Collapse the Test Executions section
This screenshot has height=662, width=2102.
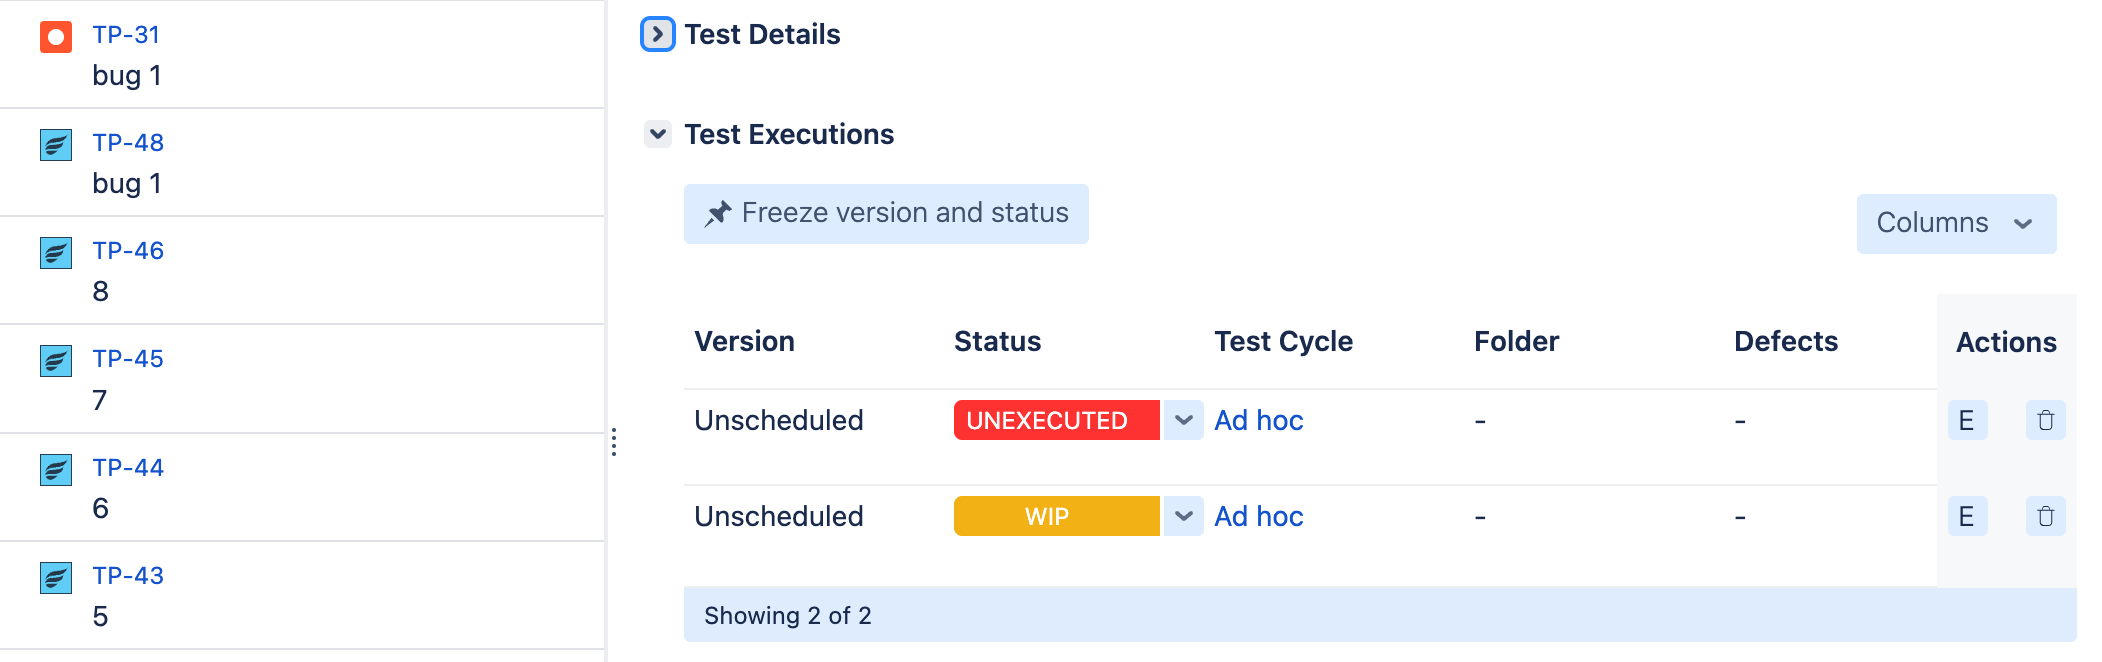pos(657,134)
